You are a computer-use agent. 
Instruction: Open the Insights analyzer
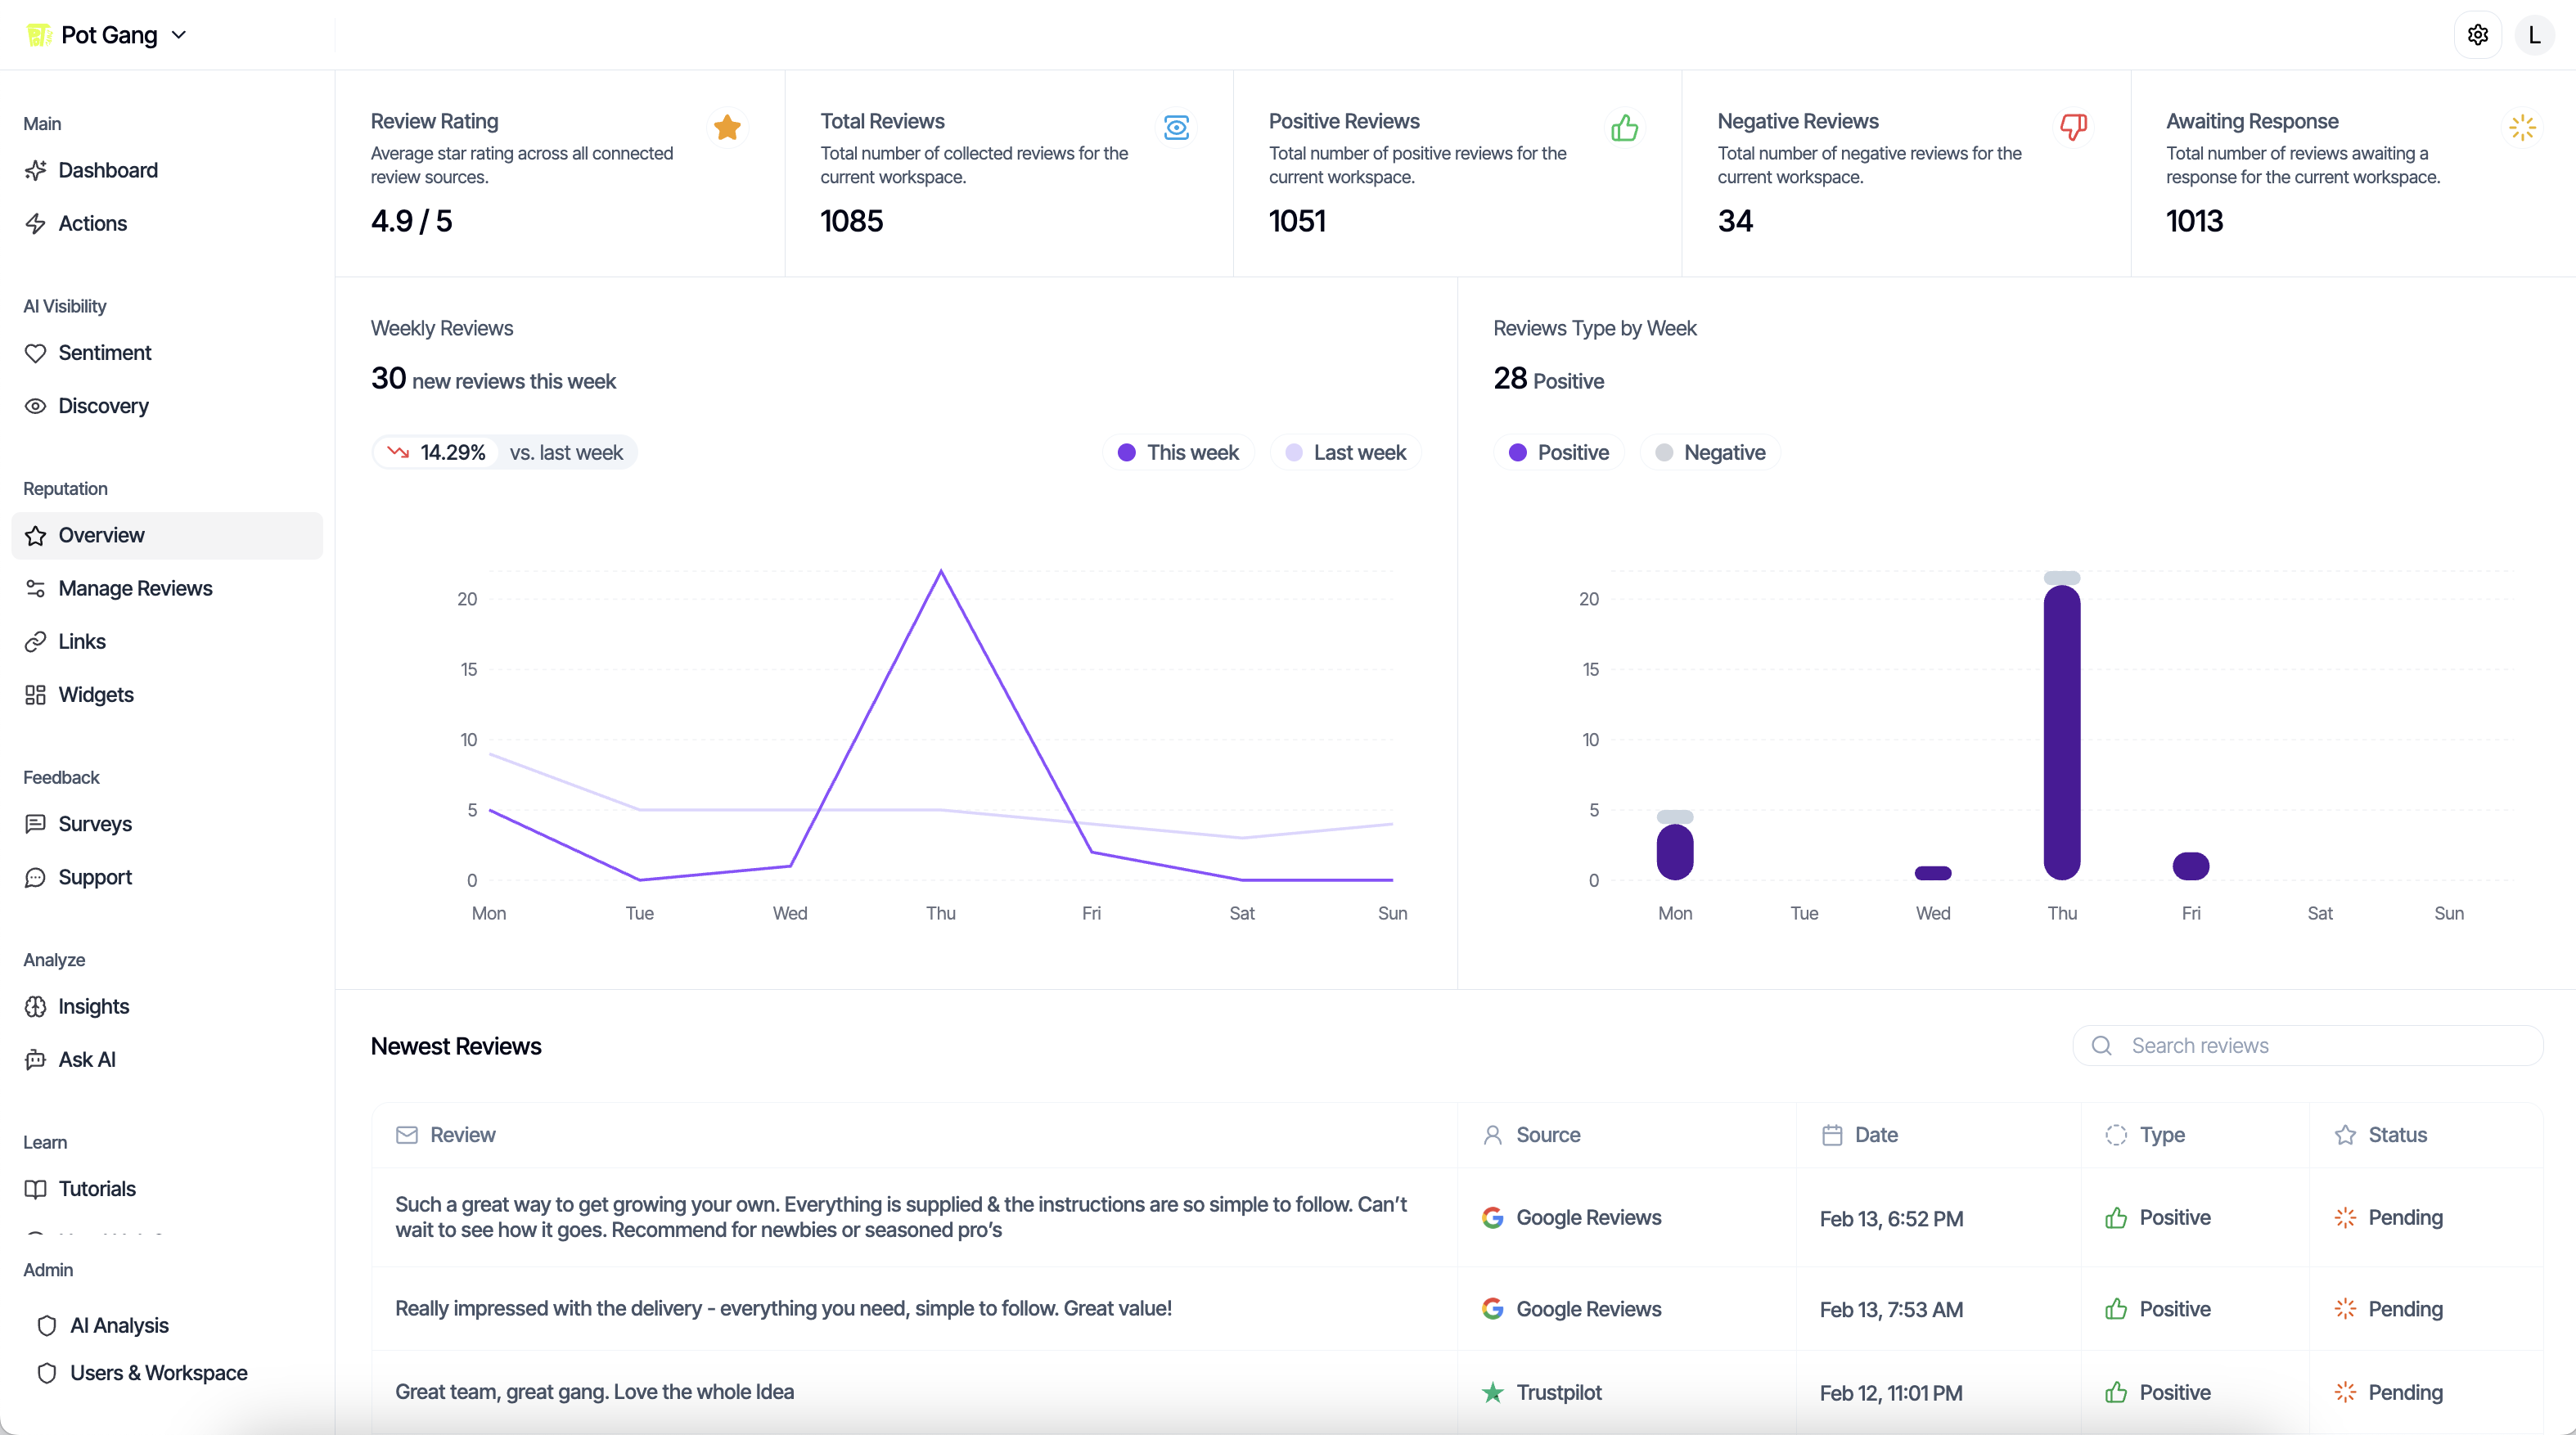click(94, 1006)
